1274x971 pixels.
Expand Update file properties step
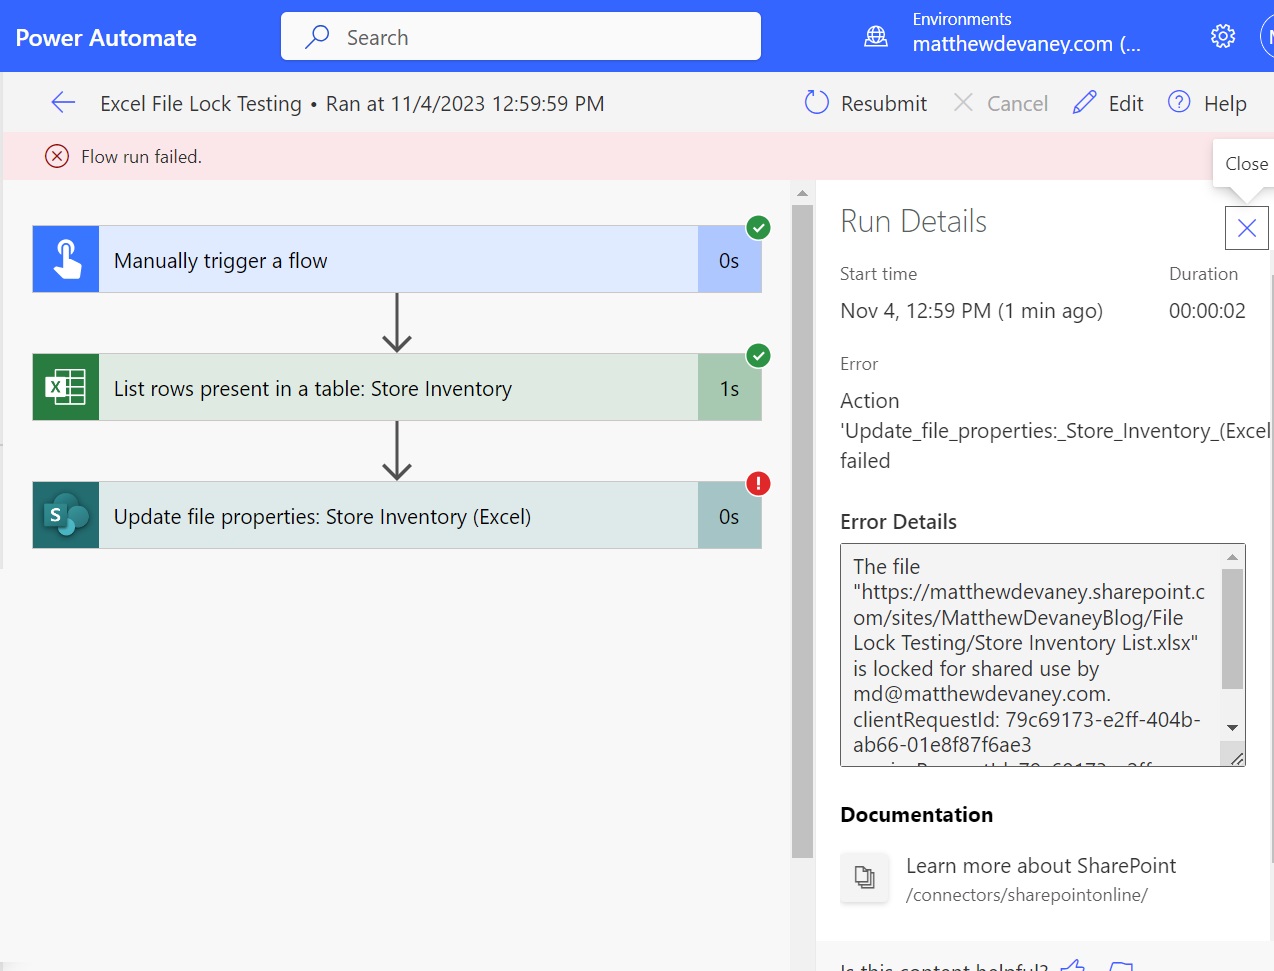pyautogui.click(x=397, y=516)
